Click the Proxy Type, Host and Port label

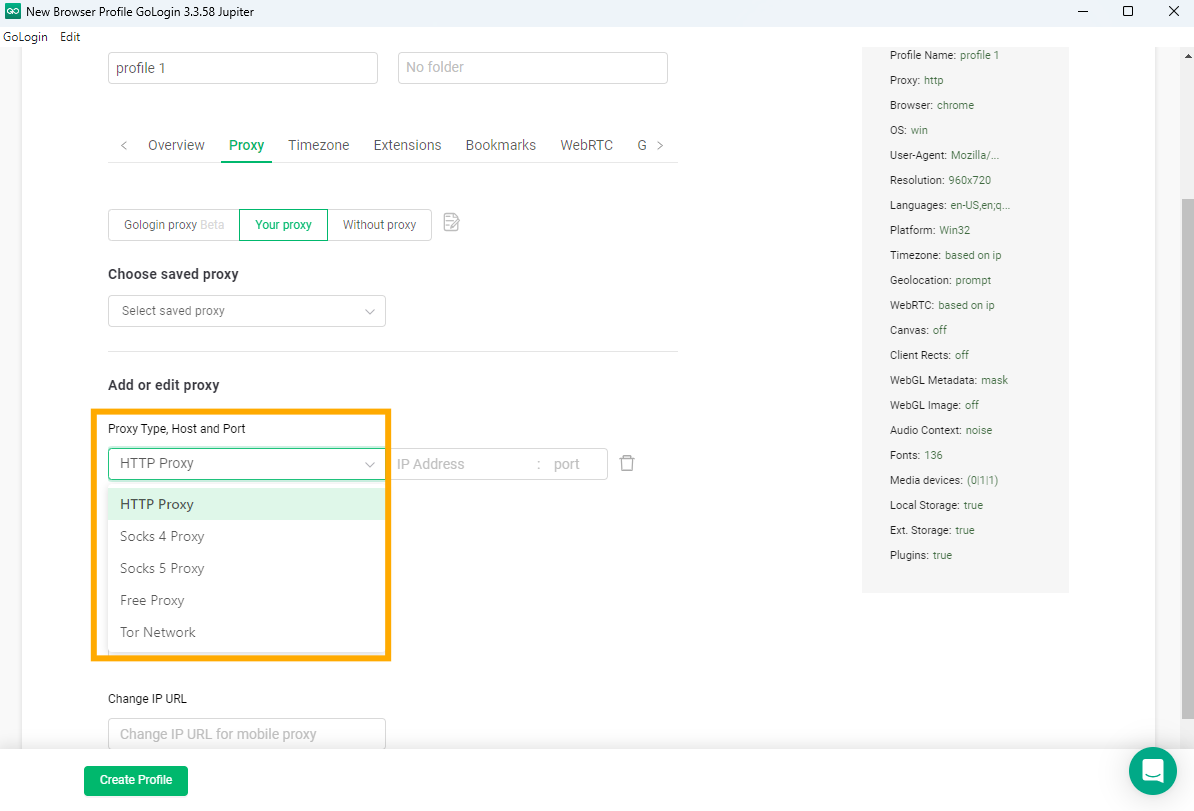(x=177, y=429)
